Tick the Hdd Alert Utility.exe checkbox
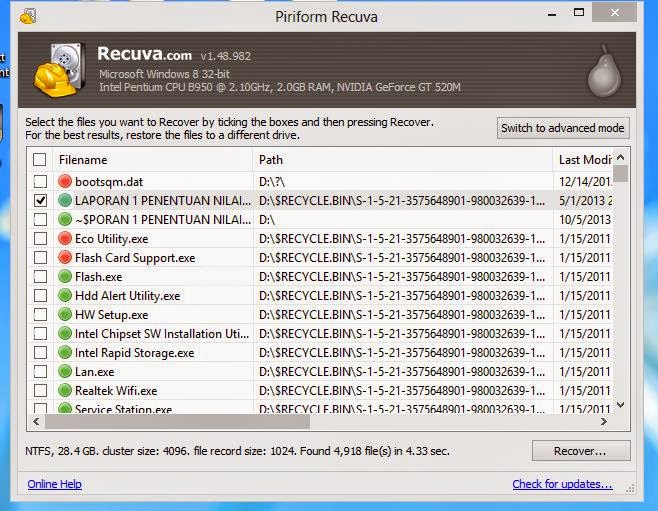 pos(40,296)
